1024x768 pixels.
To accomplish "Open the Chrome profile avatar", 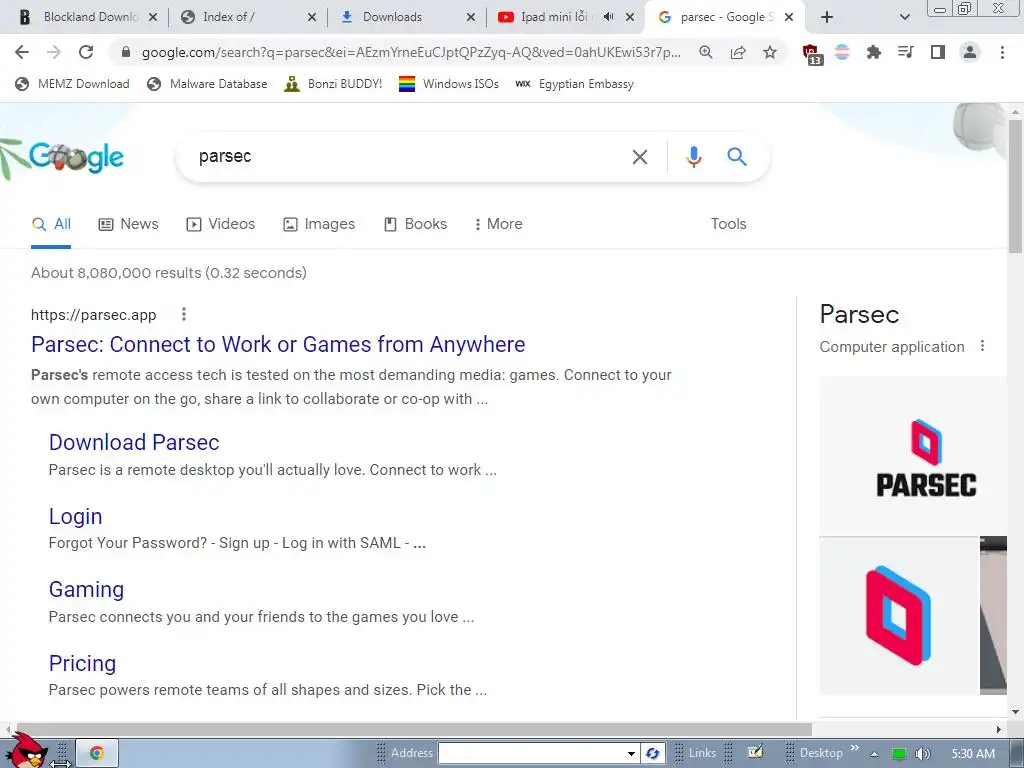I will click(970, 52).
